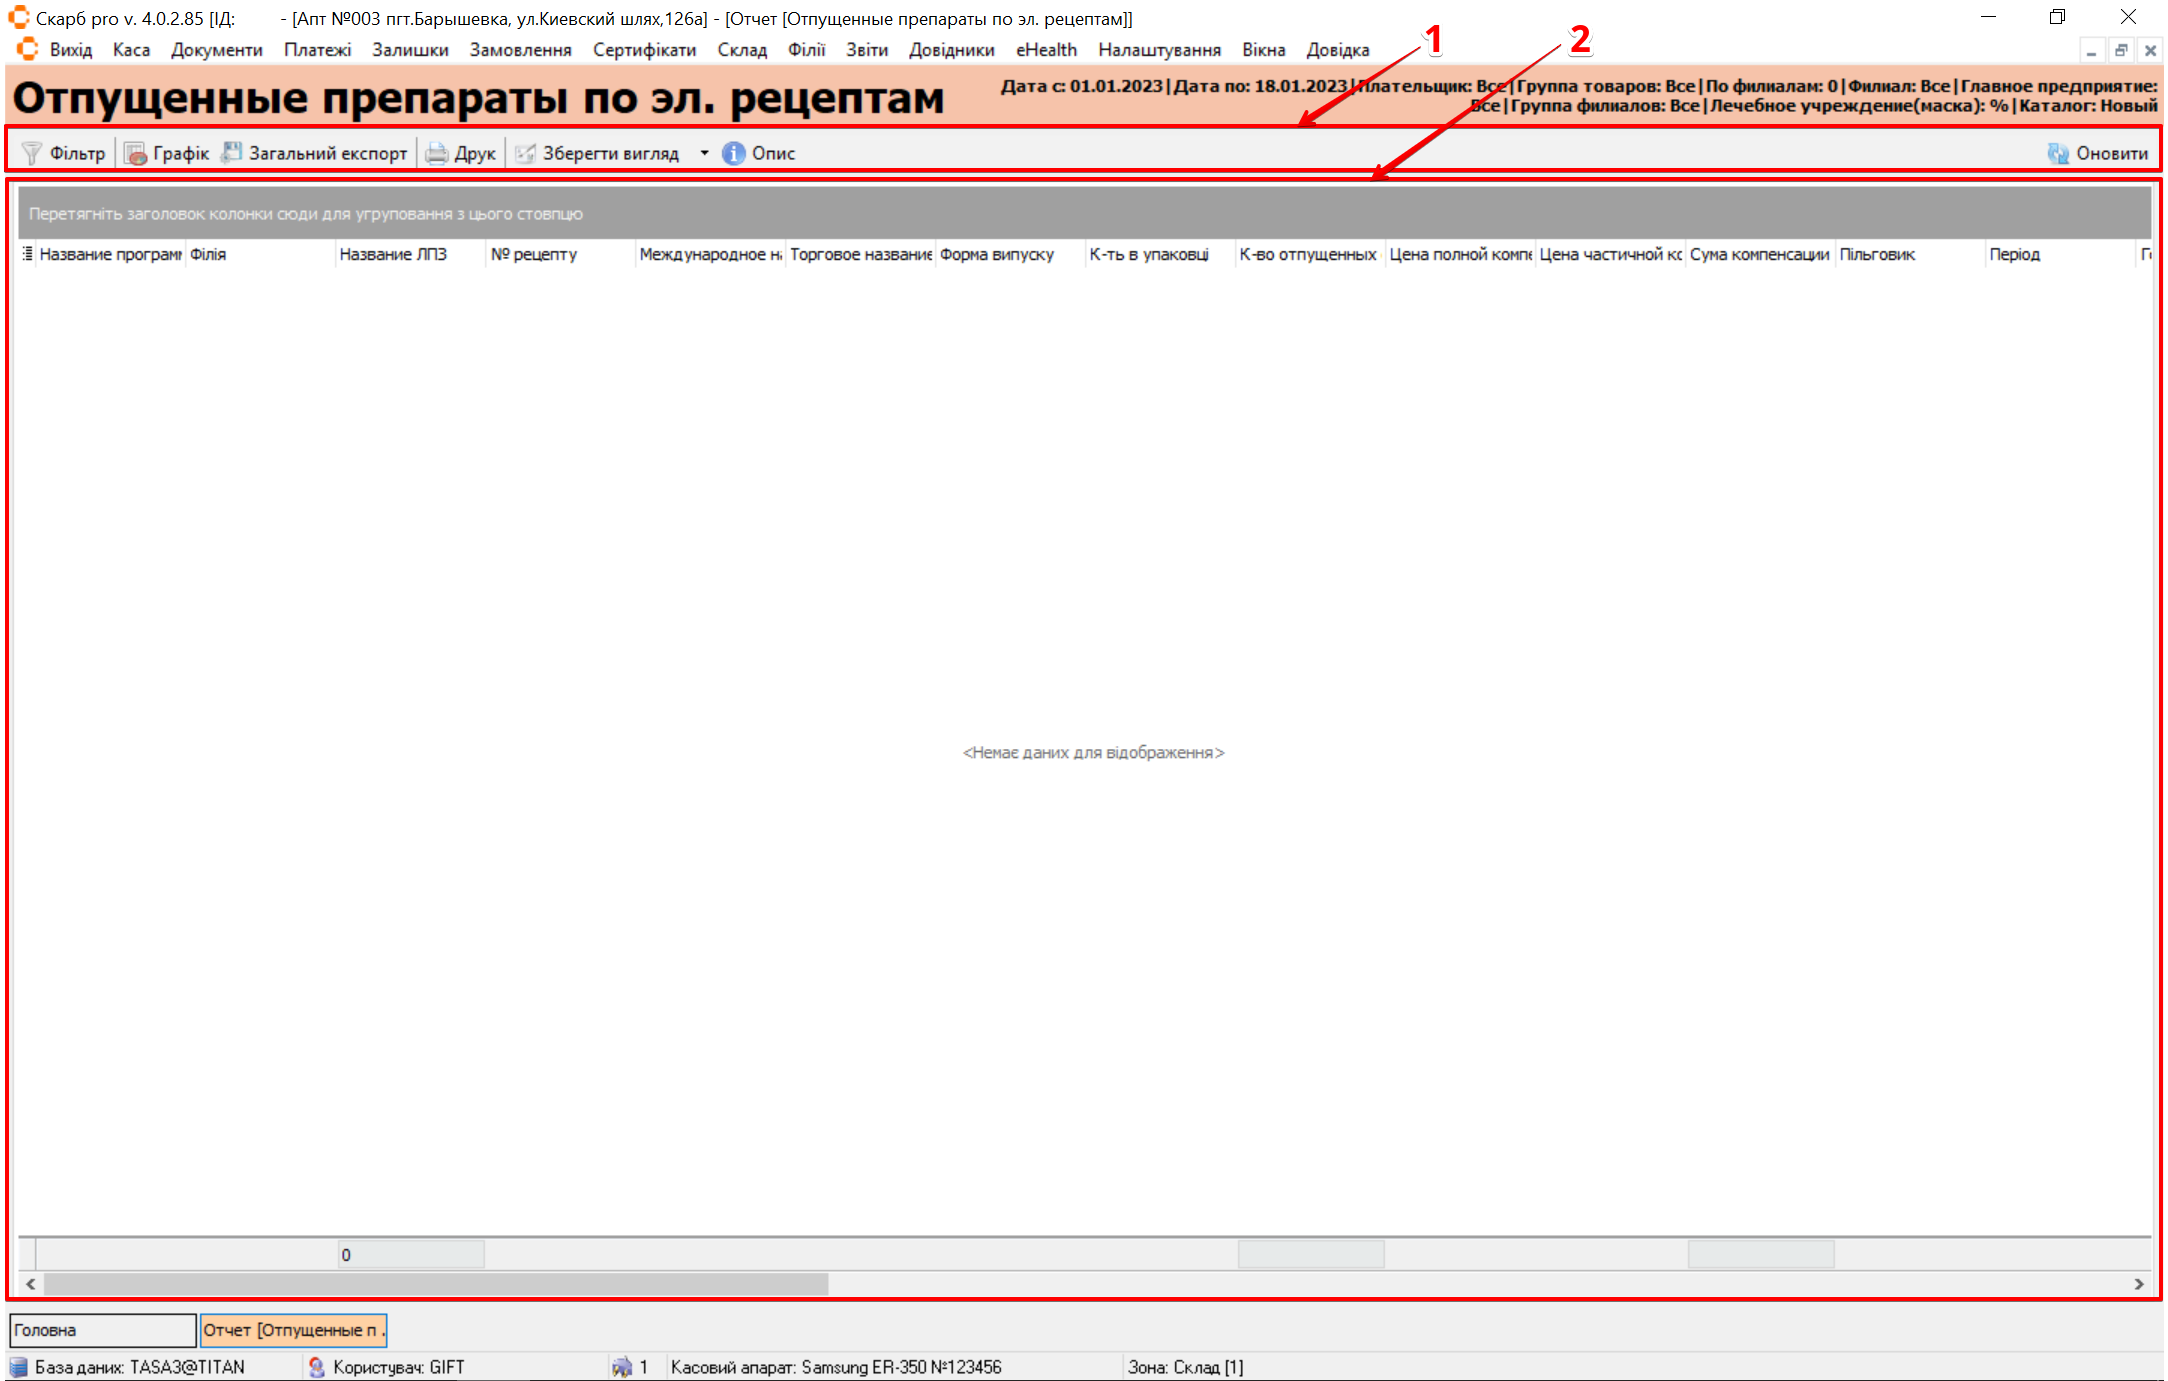The image size is (2168, 1381).
Task: Click the Користувач GIFT status bar icon
Action: 317,1367
